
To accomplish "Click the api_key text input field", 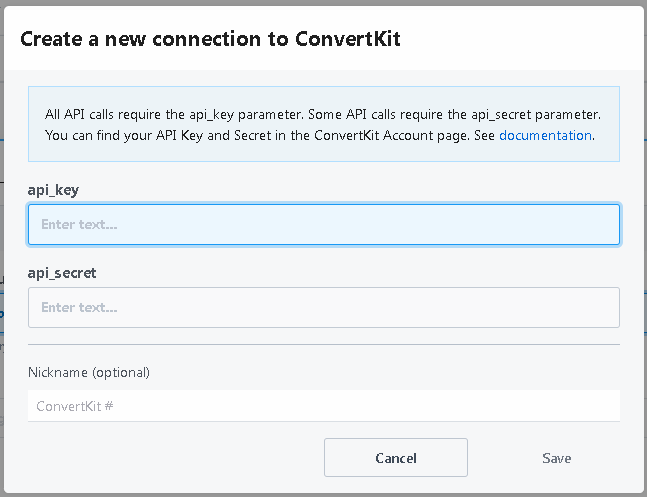I will (x=324, y=224).
